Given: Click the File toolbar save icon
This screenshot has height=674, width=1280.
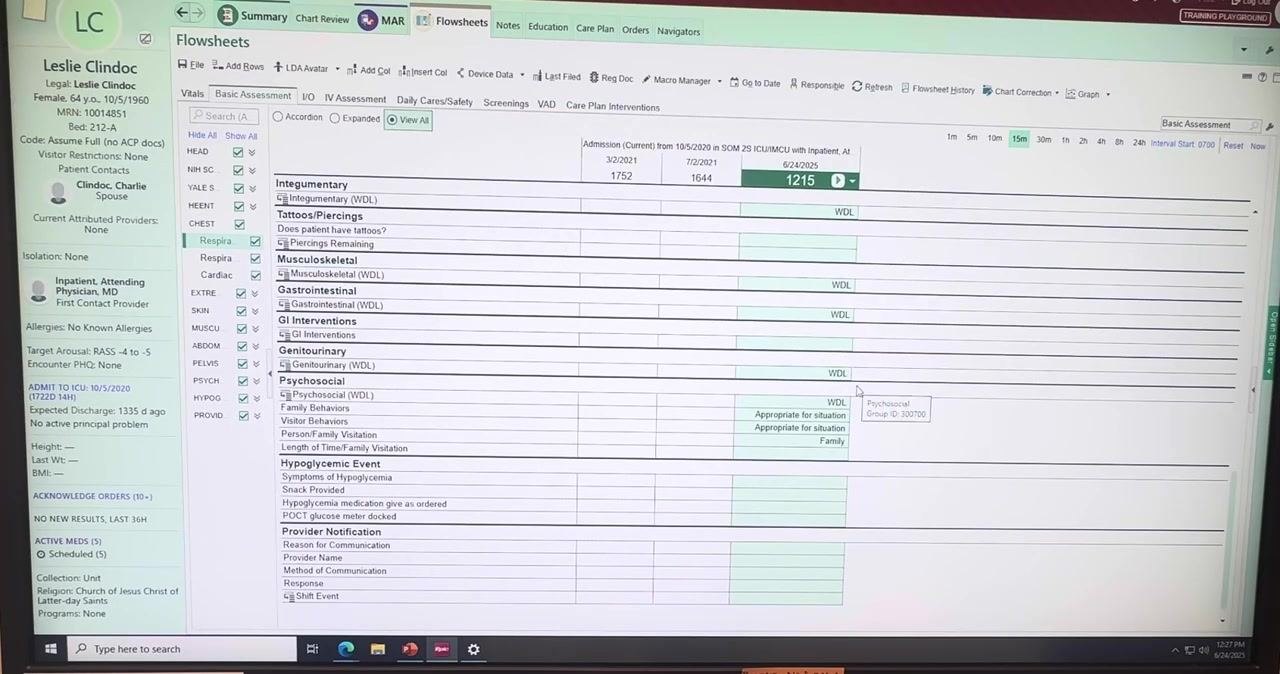Looking at the screenshot, I should click(182, 65).
